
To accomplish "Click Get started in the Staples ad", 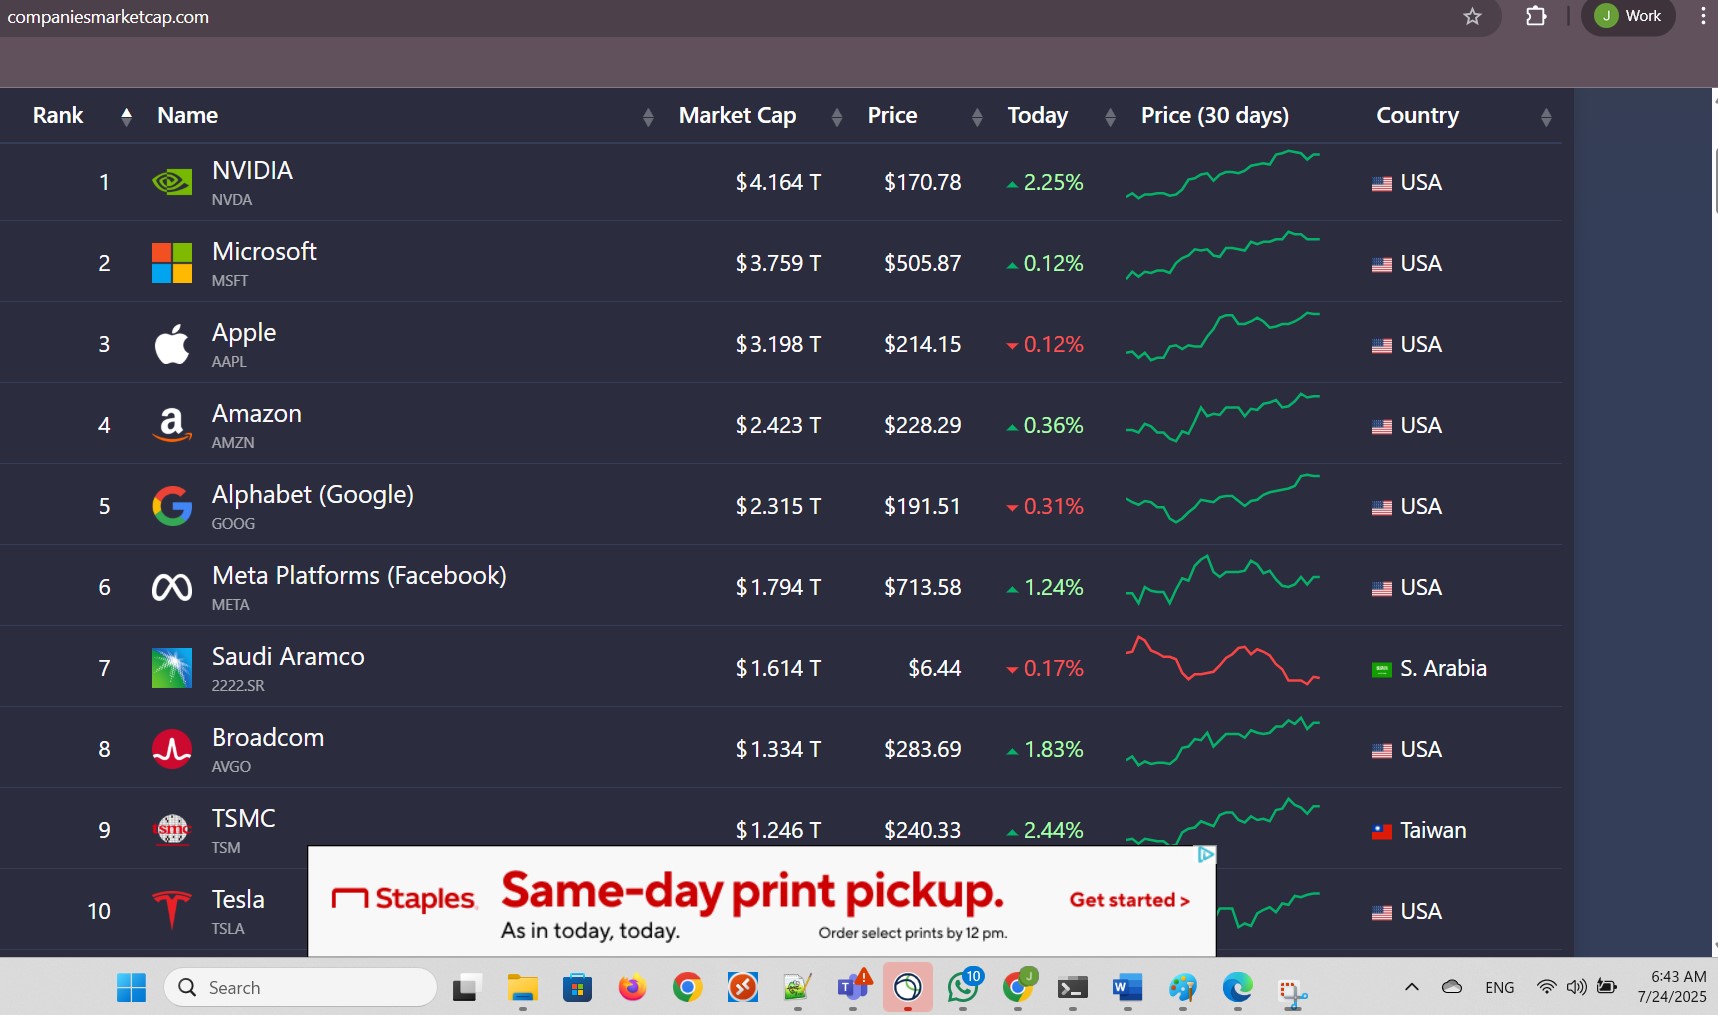I will pyautogui.click(x=1129, y=900).
